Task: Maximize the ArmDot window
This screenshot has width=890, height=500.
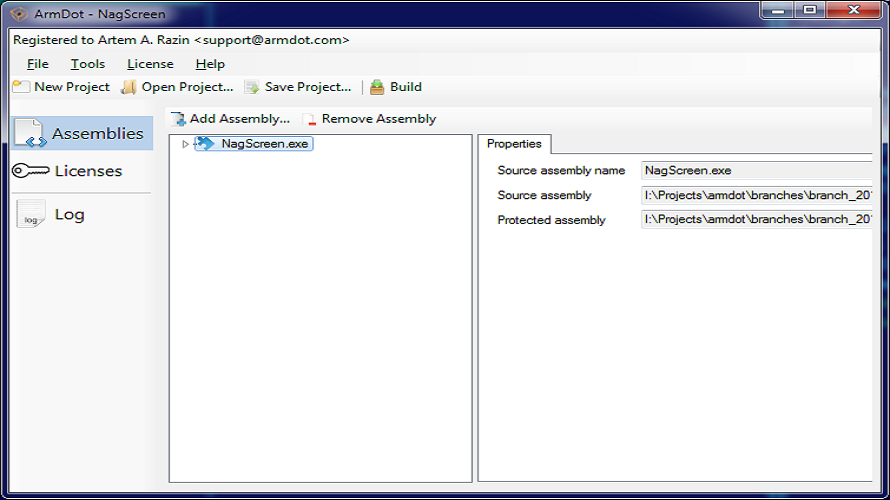Action: [810, 10]
